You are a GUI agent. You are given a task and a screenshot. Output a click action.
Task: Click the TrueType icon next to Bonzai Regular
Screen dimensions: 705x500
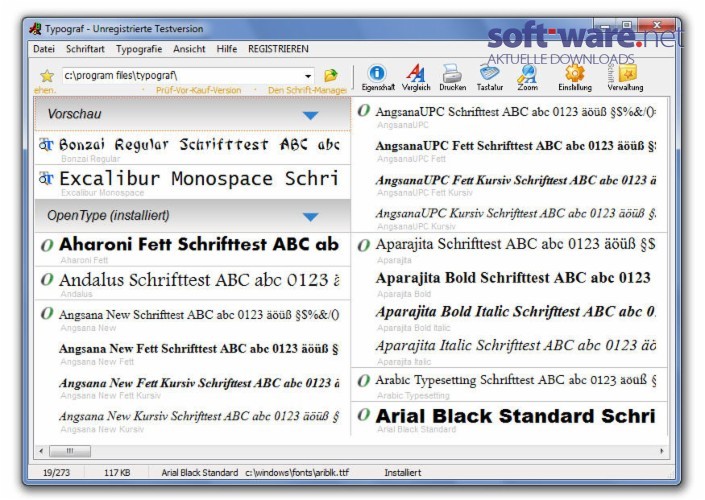(x=46, y=144)
